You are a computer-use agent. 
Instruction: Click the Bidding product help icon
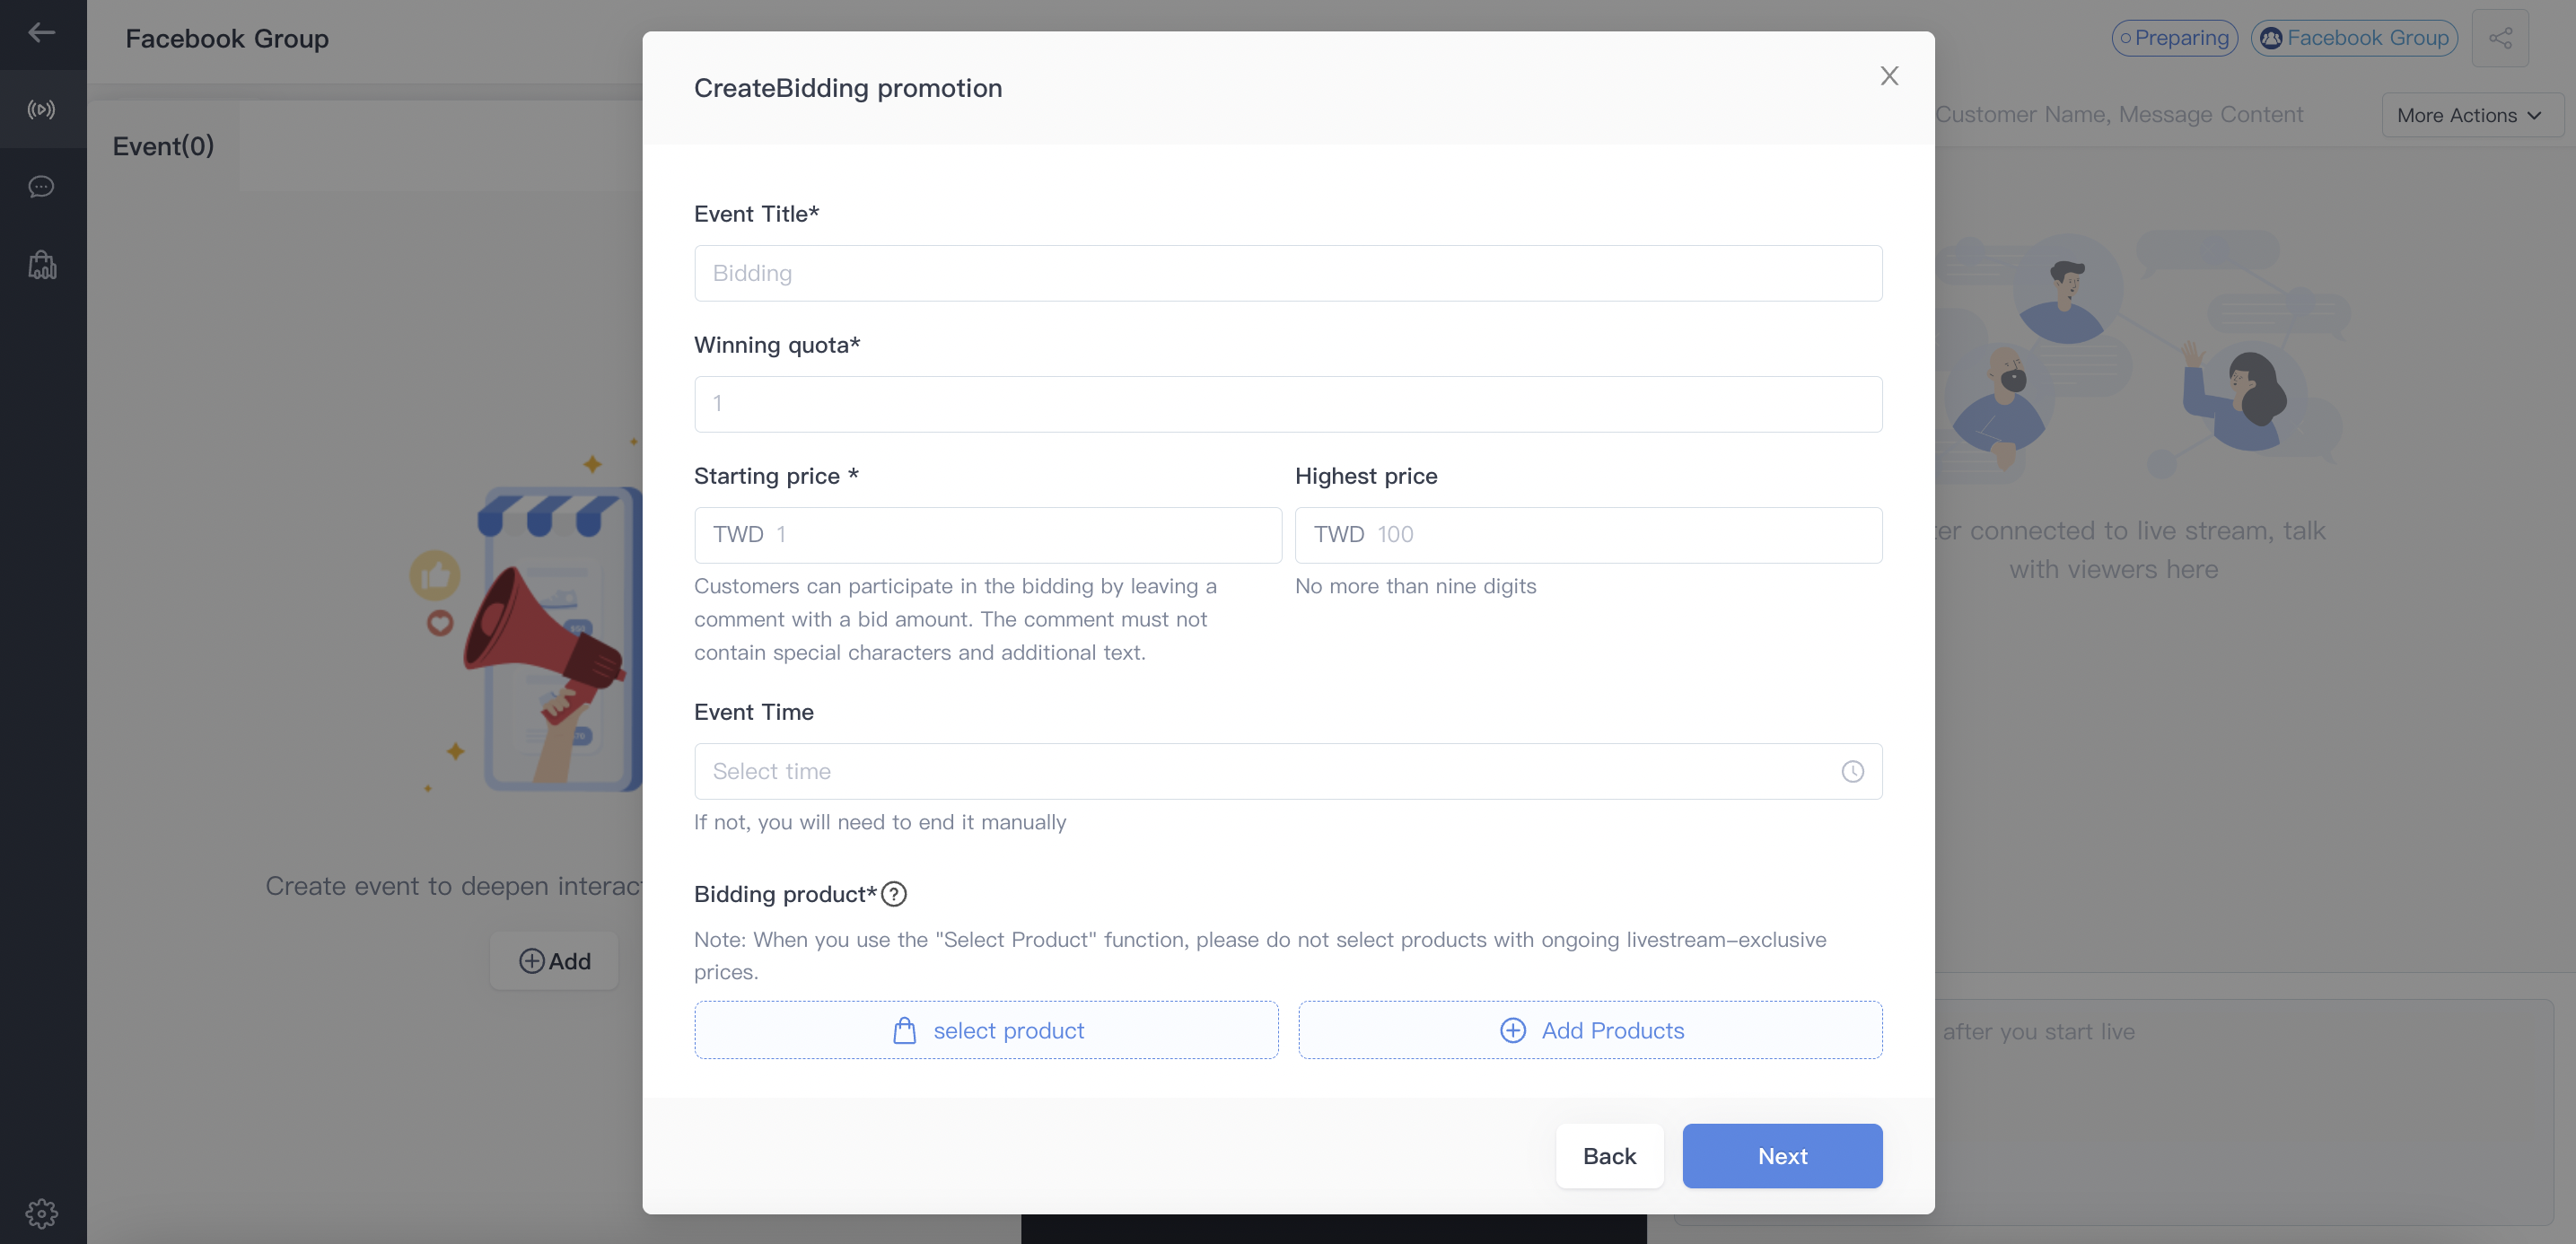coord(894,894)
